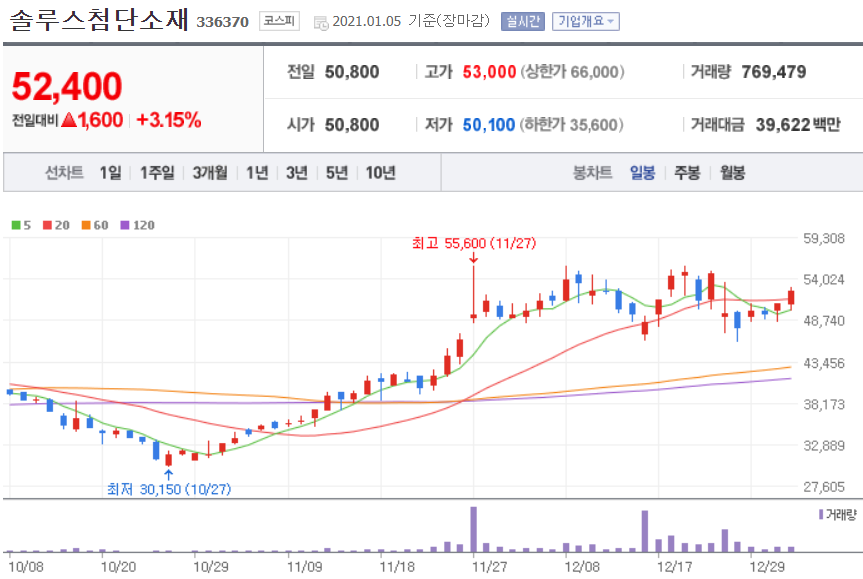
Task: Open the 실시간 real-time button
Action: pos(523,21)
